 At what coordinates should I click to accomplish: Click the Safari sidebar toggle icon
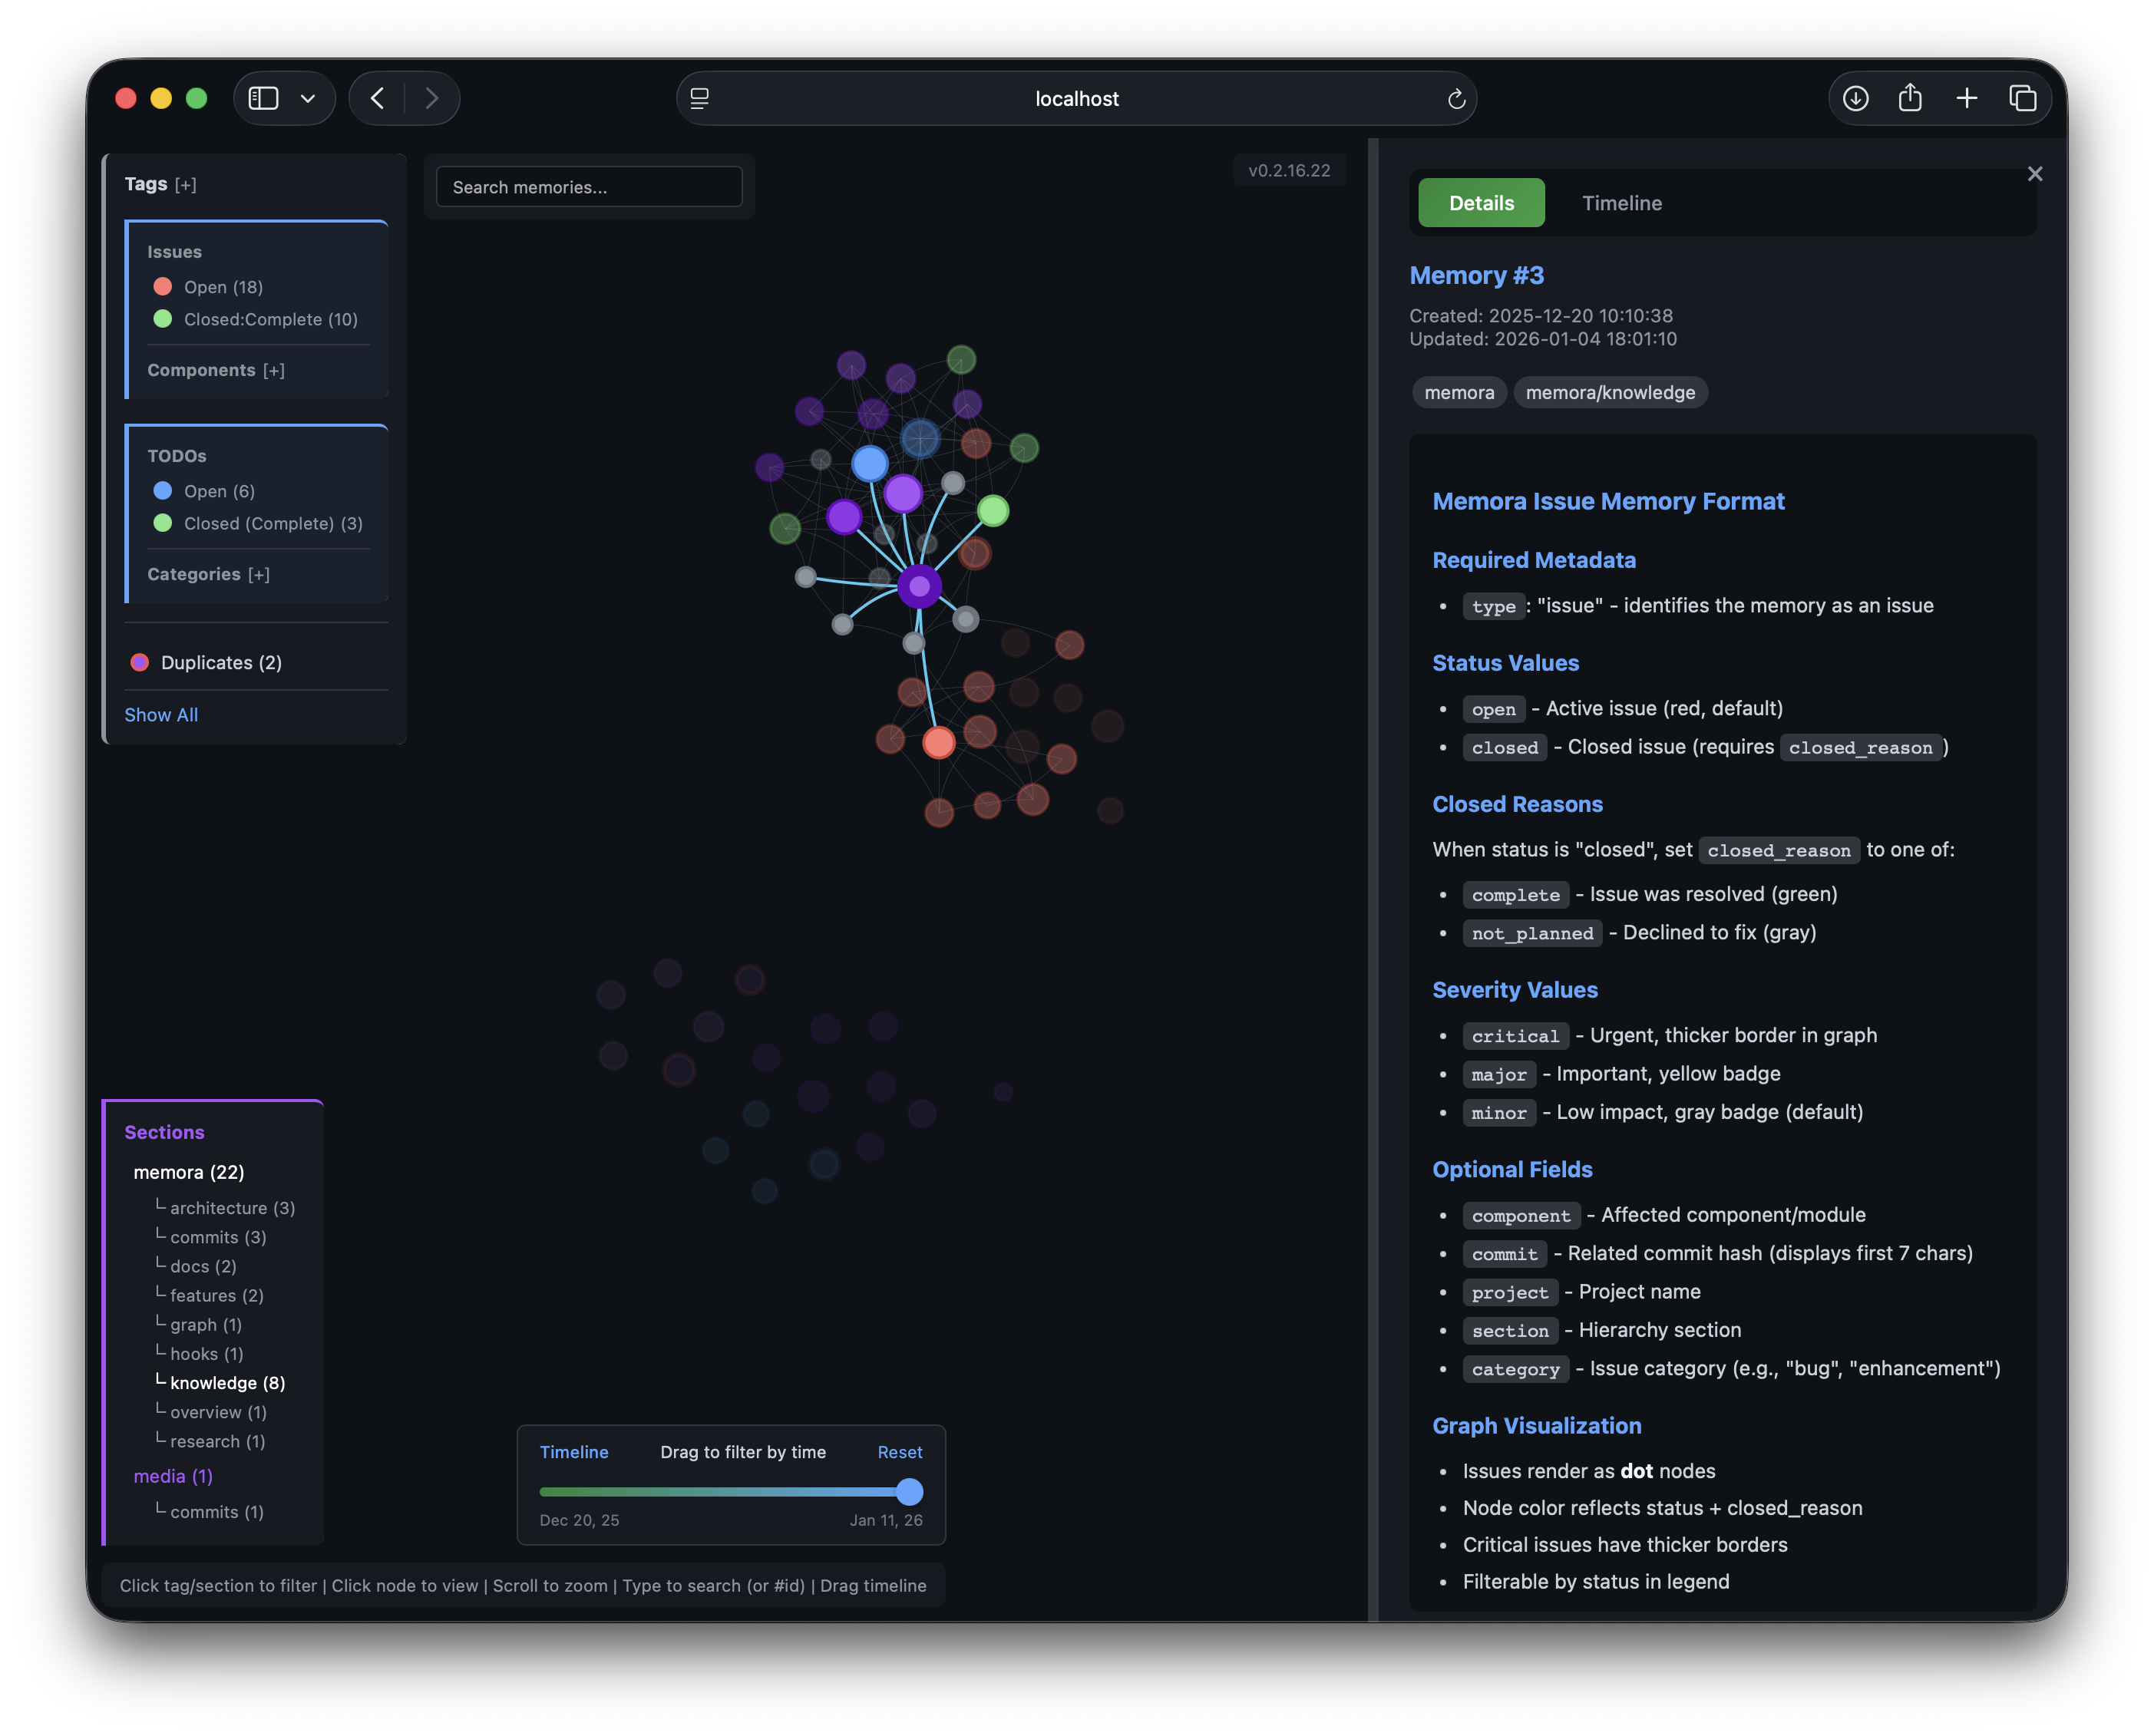click(x=263, y=98)
